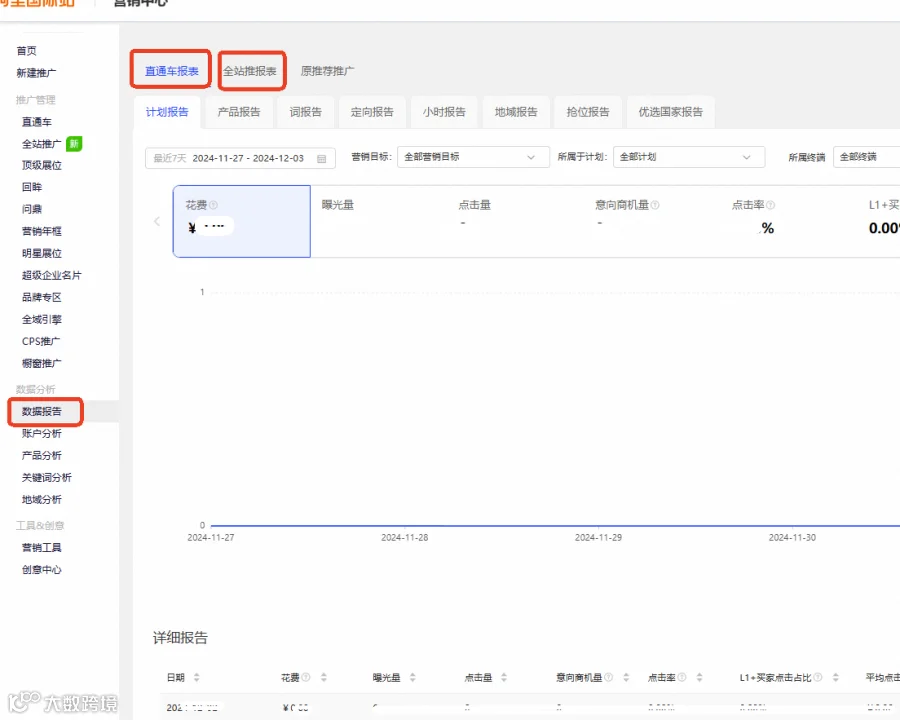Click info icon beside 意向商机量 metric
900x720 pixels.
[x=655, y=205]
